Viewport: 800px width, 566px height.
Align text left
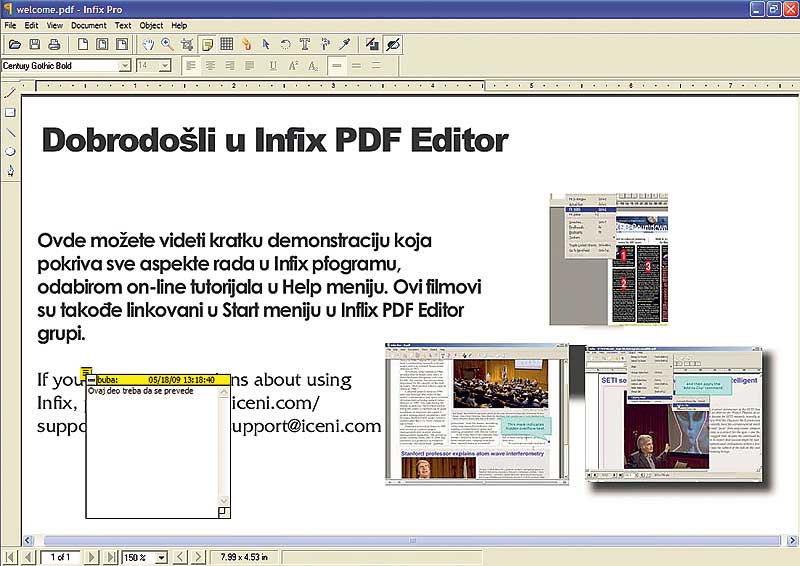(x=190, y=66)
